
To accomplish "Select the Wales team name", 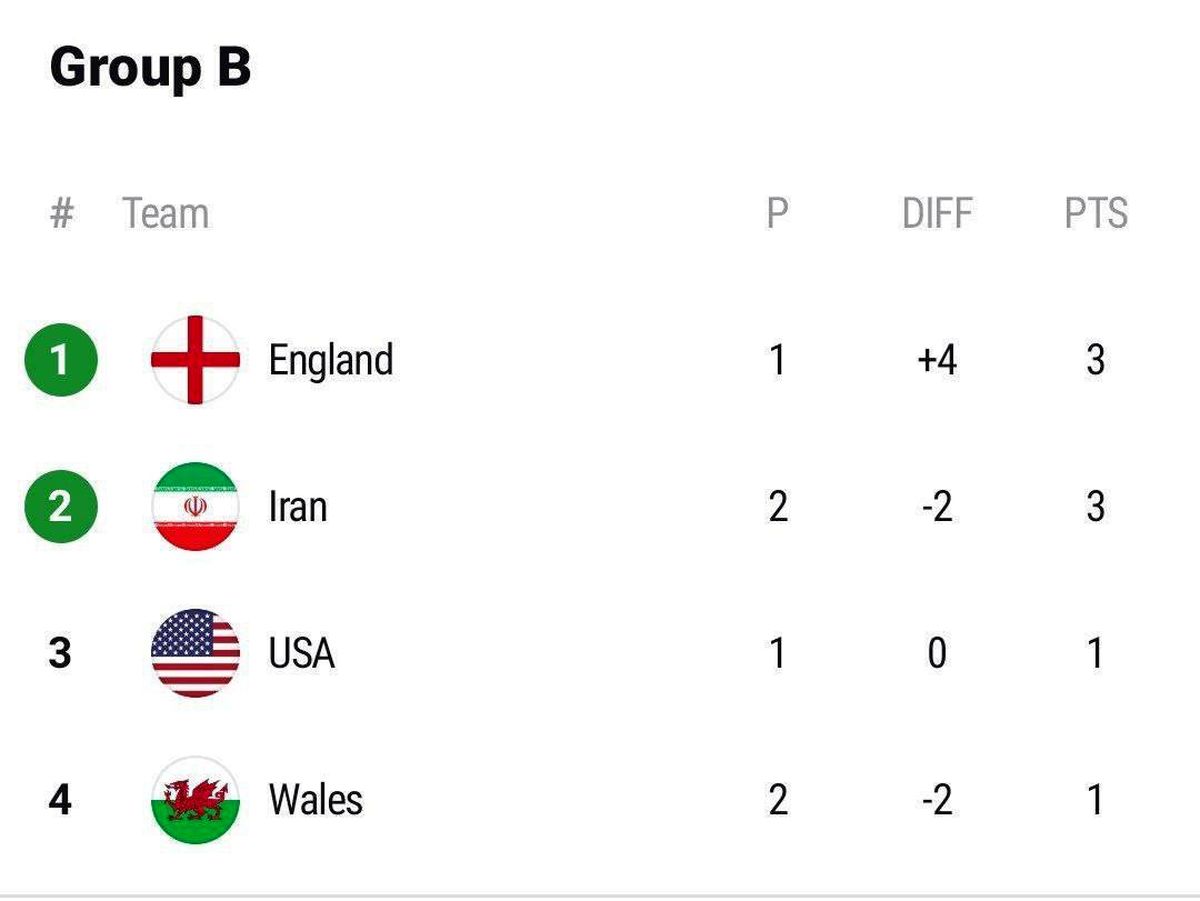I will click(x=316, y=800).
